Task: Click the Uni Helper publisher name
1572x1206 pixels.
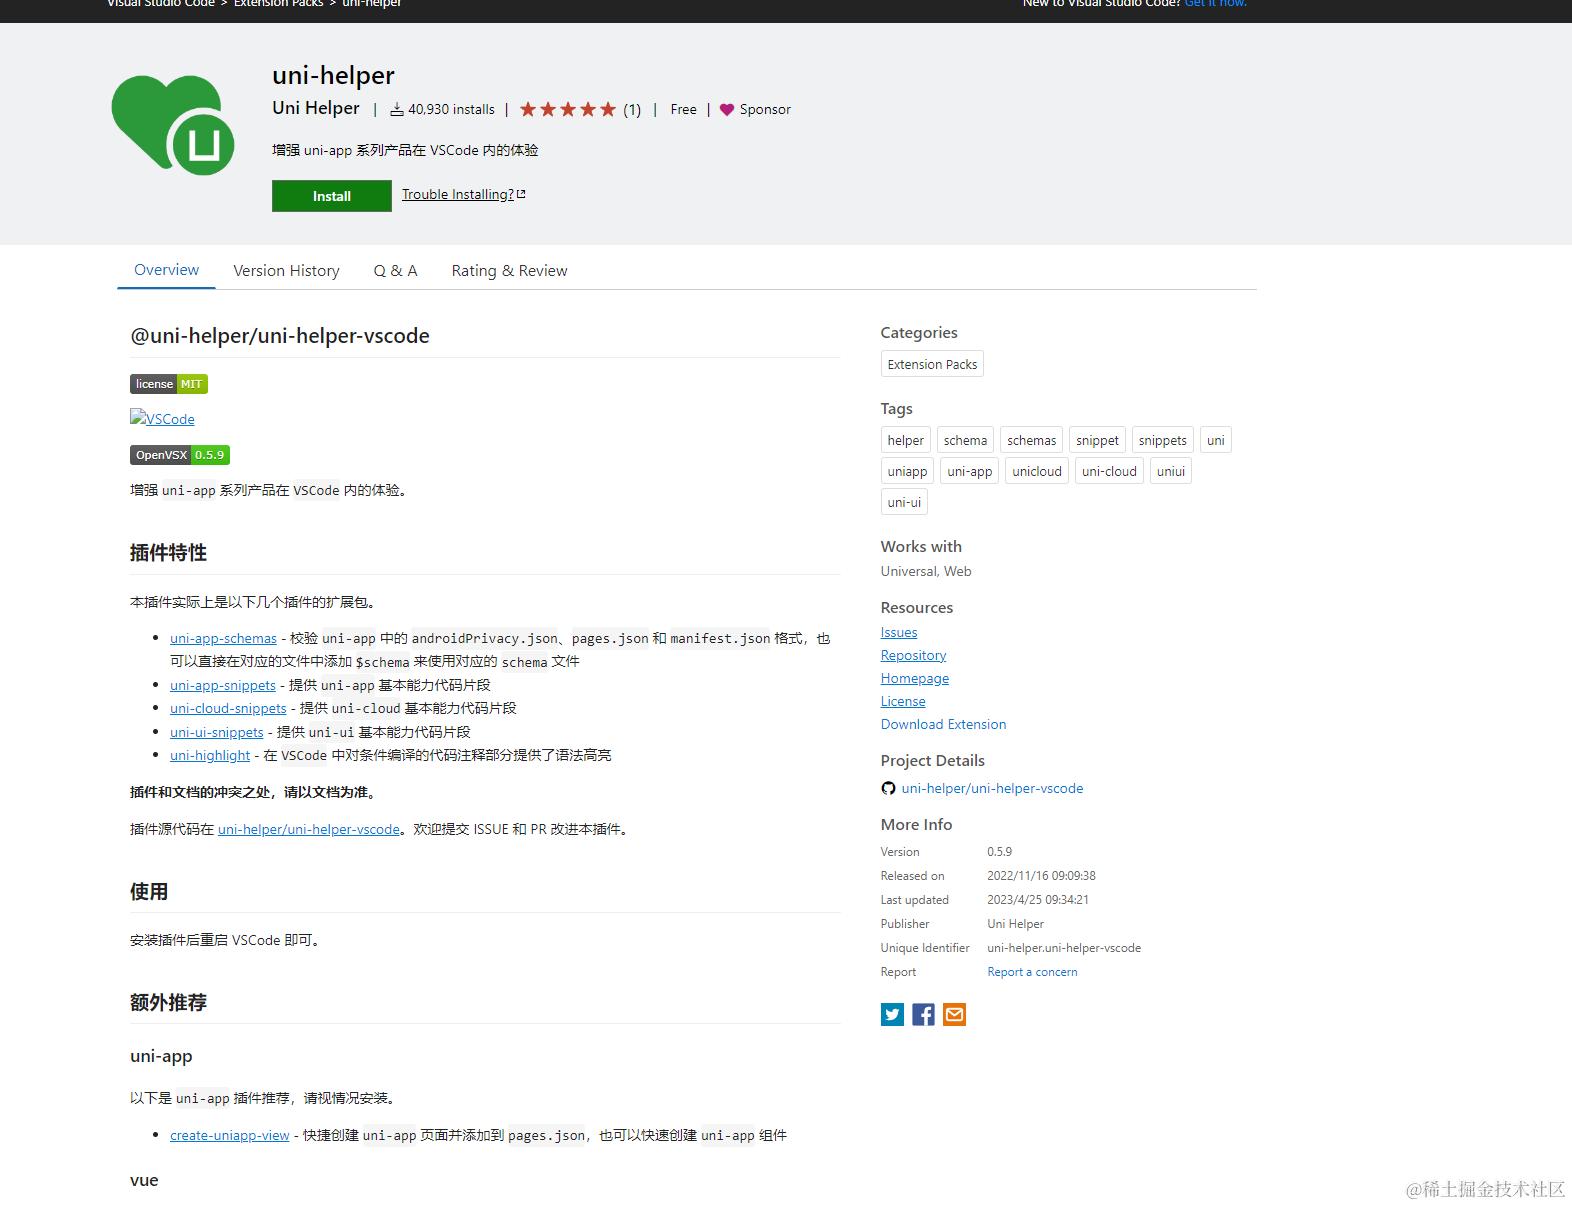Action: 316,108
